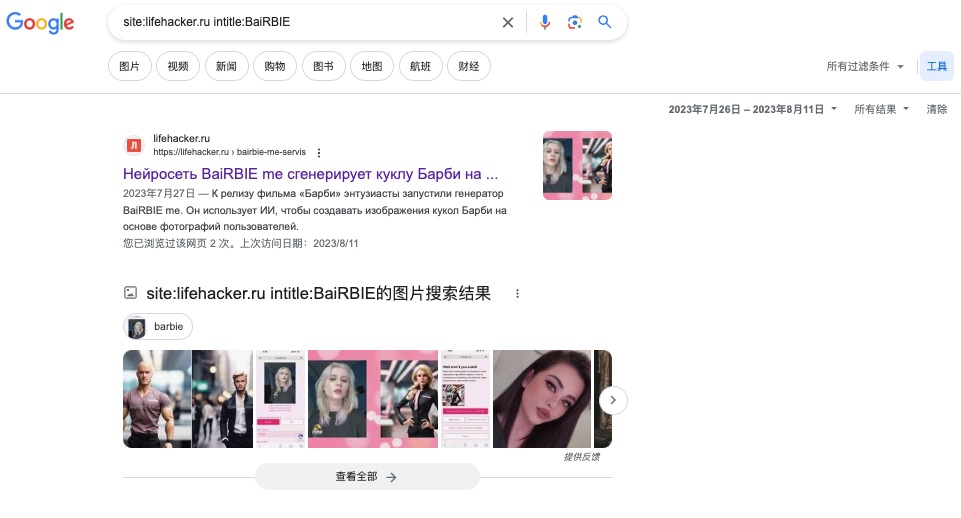Screen dimensions: 961x518
Task: Open the date range dropdown
Action: point(753,109)
